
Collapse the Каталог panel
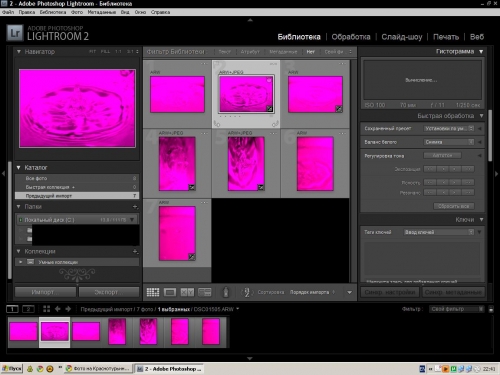[19, 167]
